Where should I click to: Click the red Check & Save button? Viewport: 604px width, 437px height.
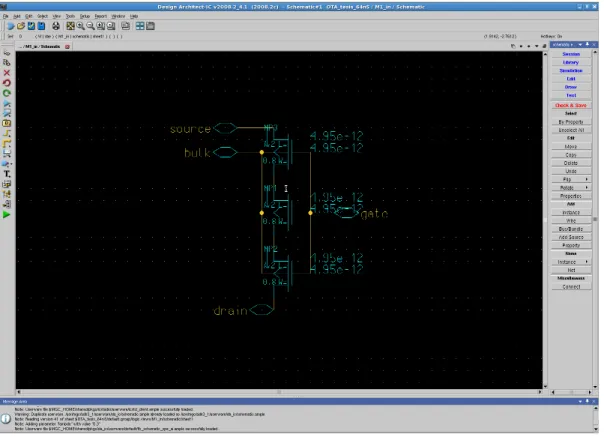click(571, 105)
